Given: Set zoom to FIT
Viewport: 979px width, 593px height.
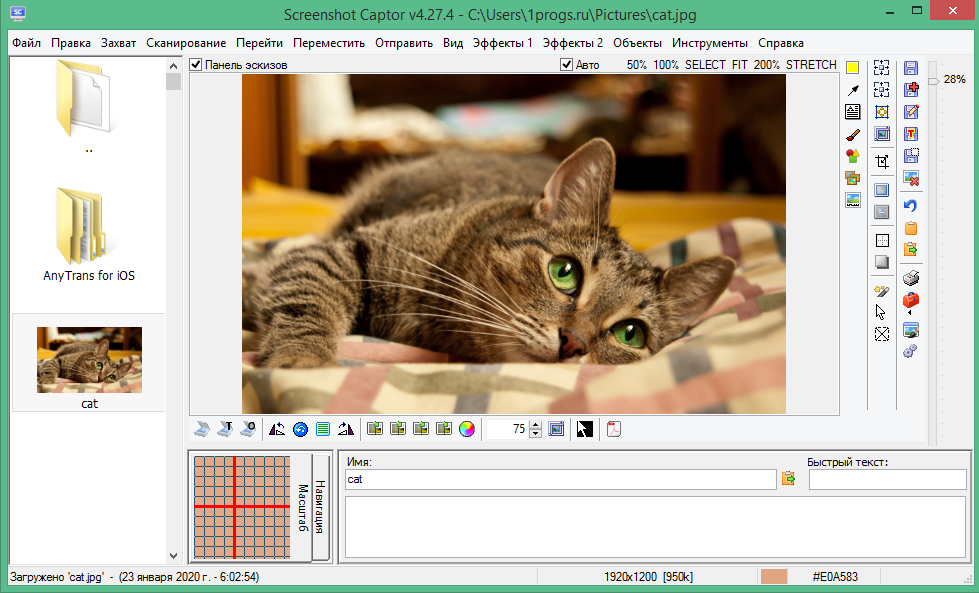Looking at the screenshot, I should click(739, 65).
